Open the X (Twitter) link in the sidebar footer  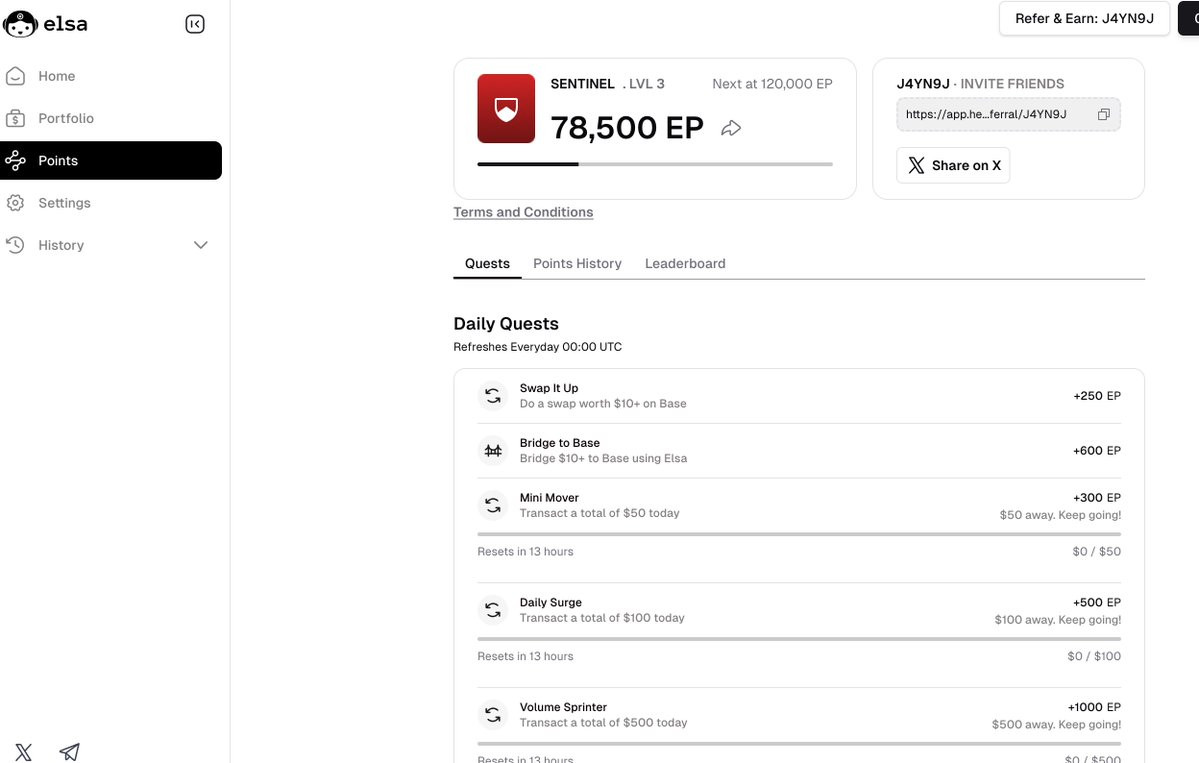(24, 752)
